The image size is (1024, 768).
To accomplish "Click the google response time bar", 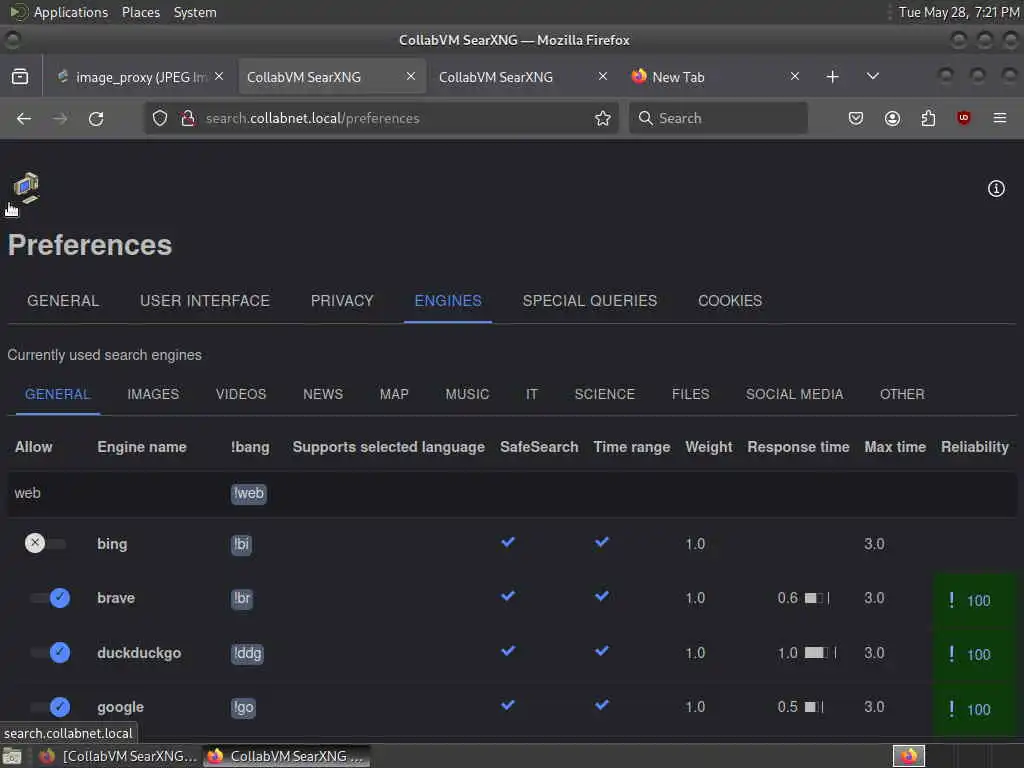I will pyautogui.click(x=814, y=707).
